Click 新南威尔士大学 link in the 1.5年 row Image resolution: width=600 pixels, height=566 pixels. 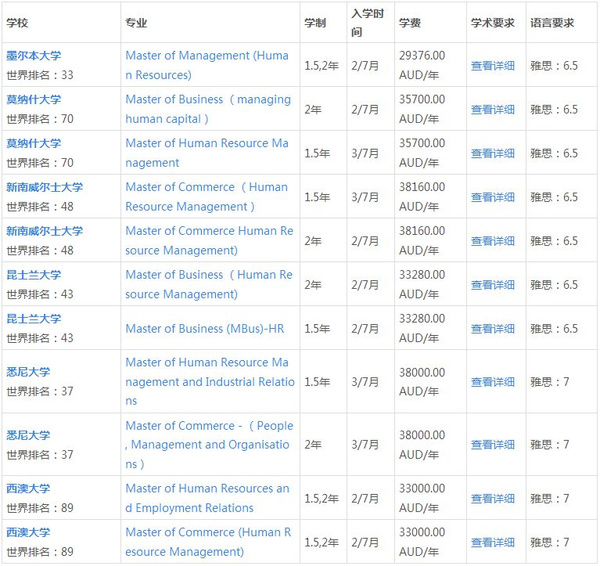click(x=44, y=187)
